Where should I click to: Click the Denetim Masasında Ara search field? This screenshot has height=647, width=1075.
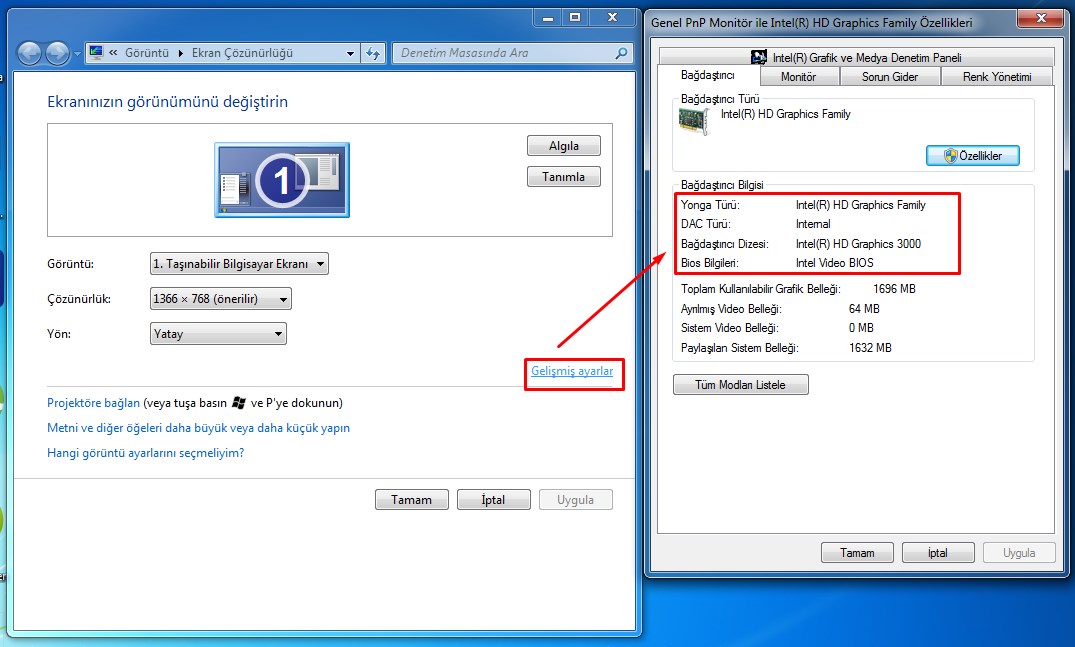point(510,53)
